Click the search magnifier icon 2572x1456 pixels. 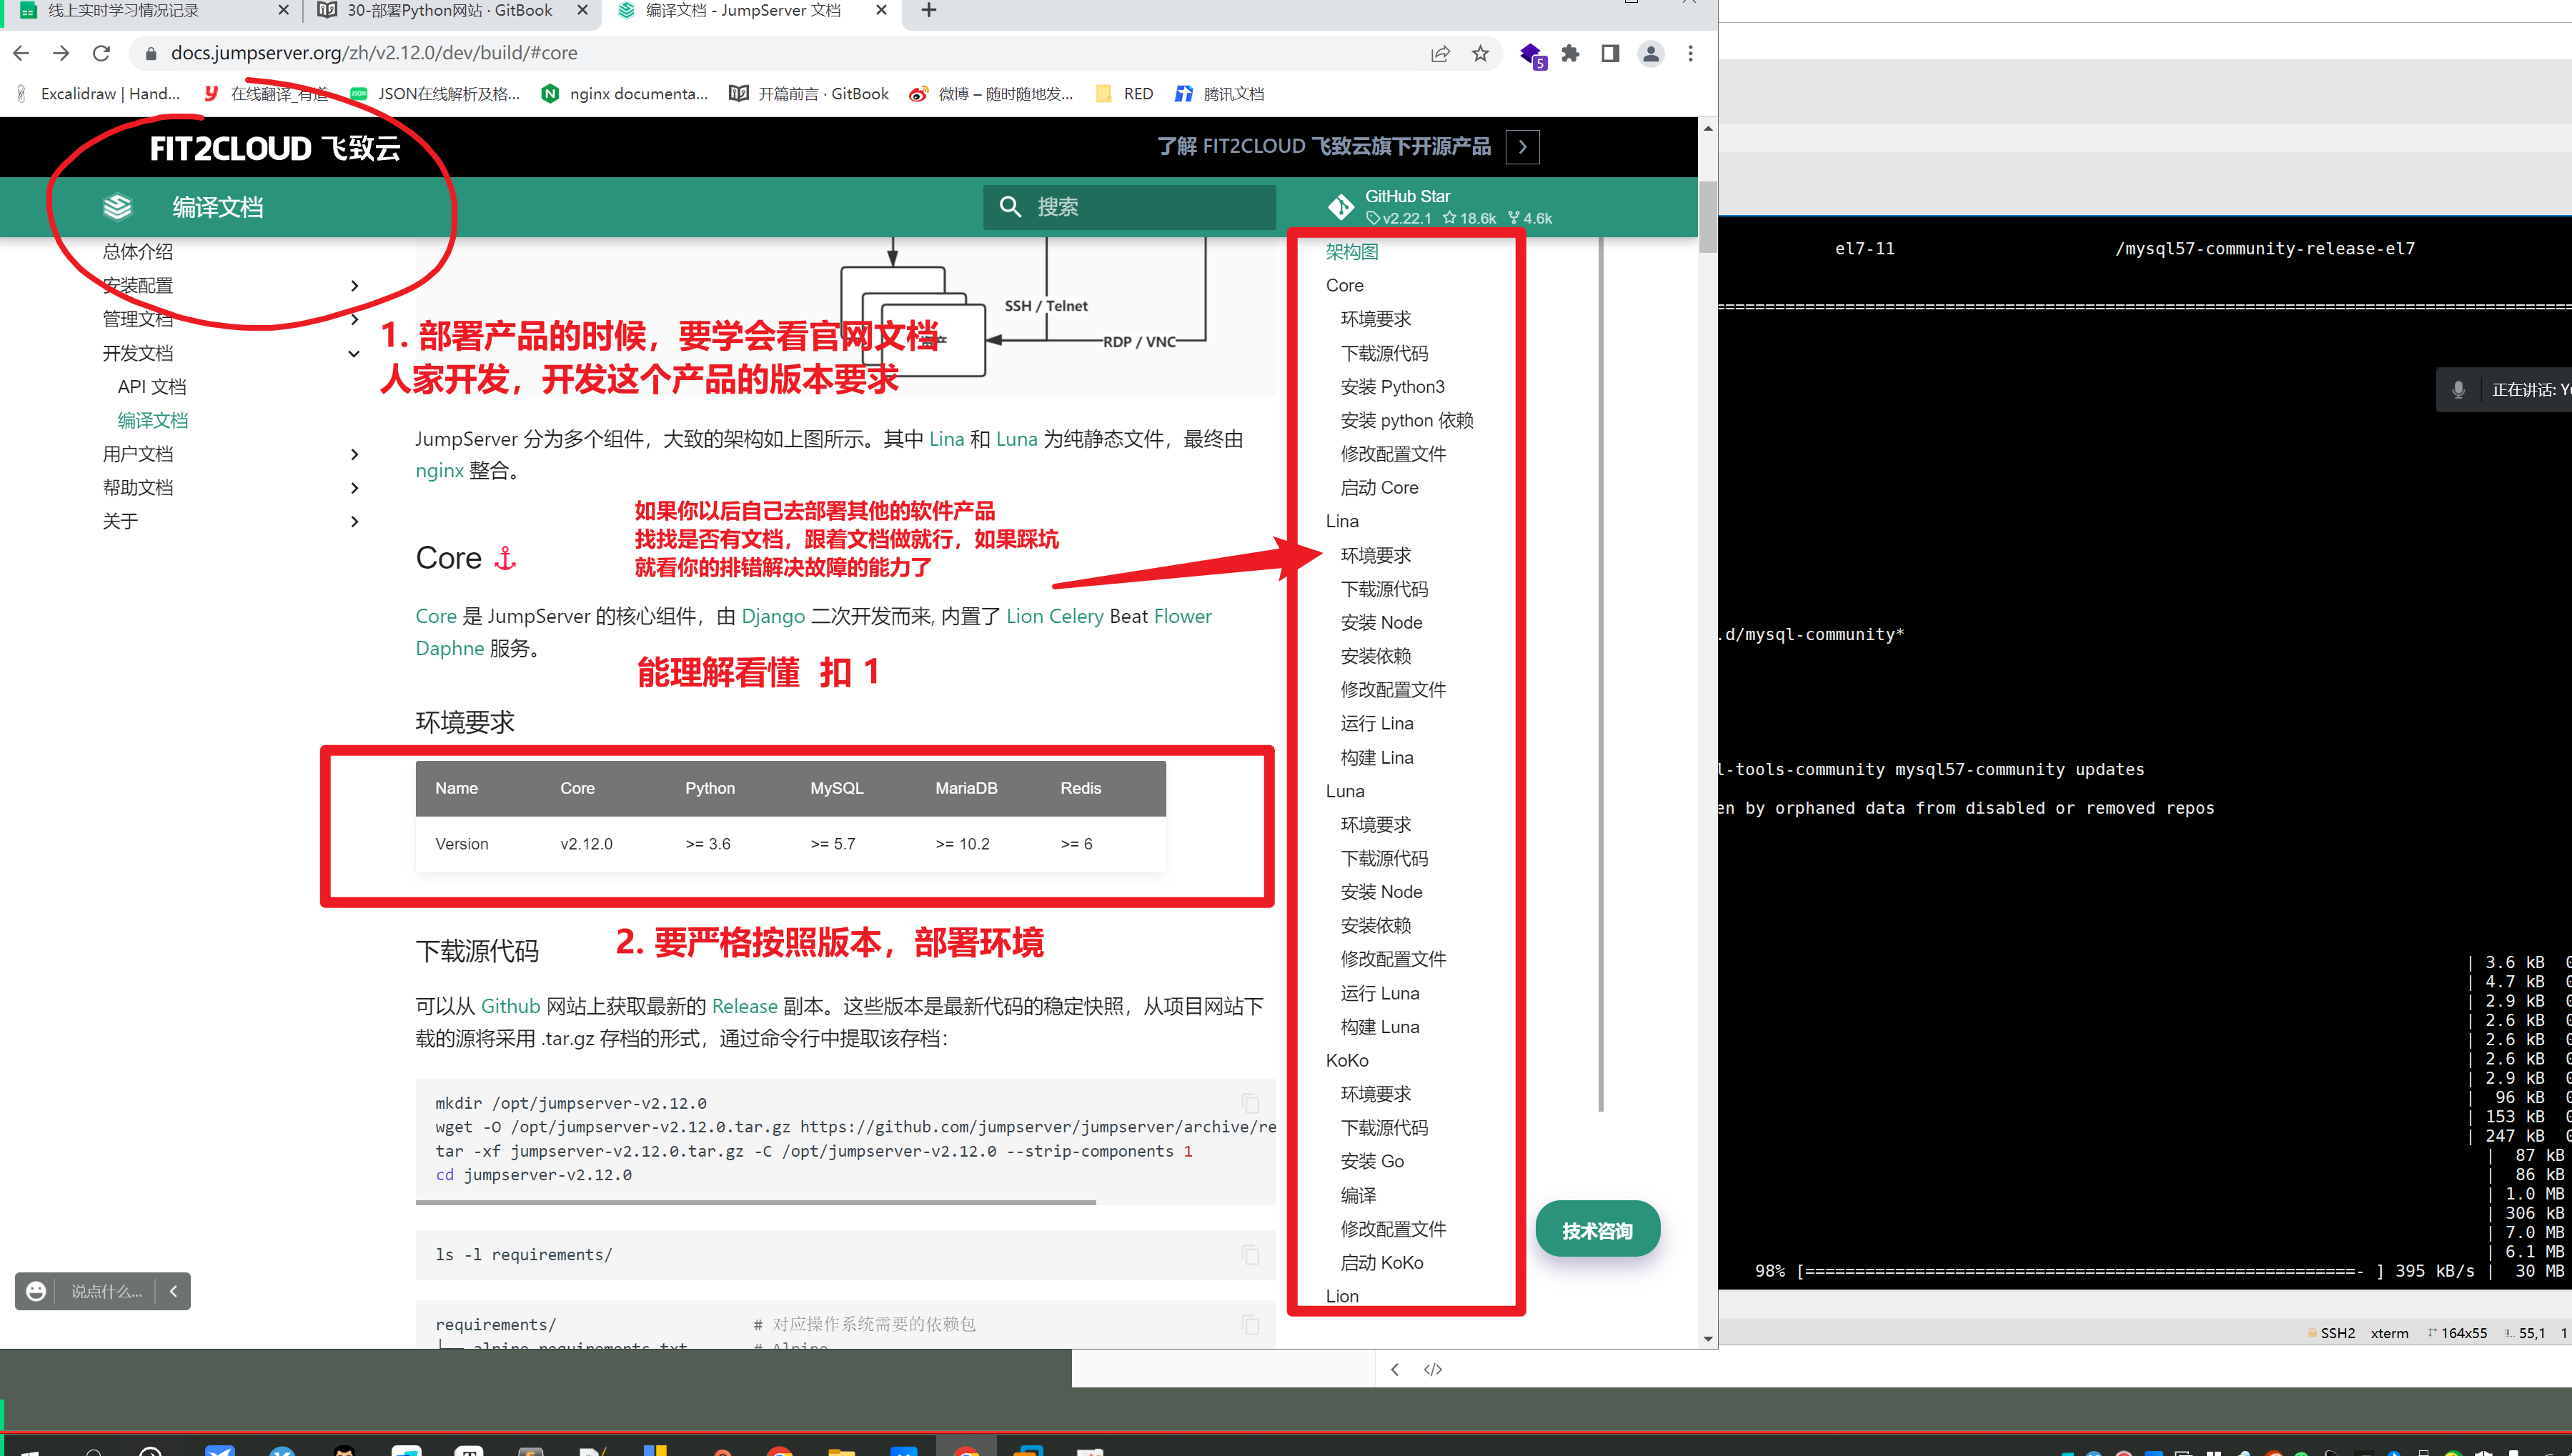point(1010,207)
